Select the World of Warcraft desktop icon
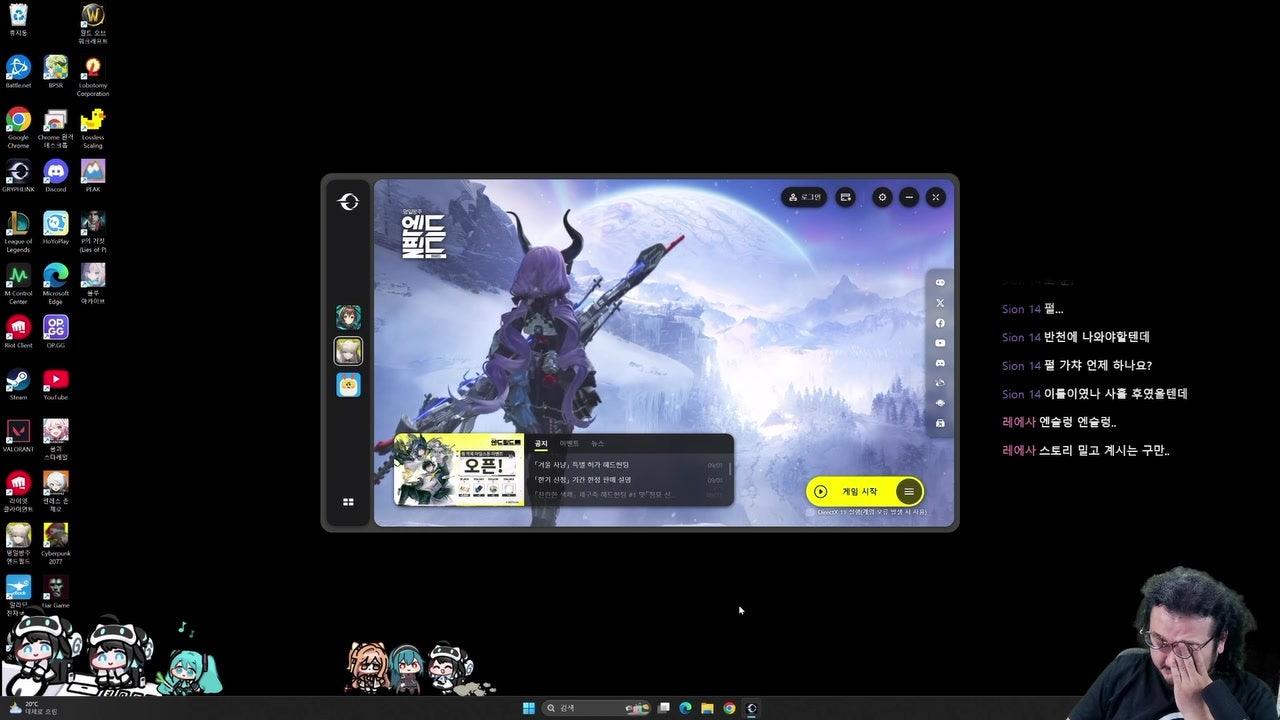Viewport: 1280px width, 720px height. click(93, 23)
